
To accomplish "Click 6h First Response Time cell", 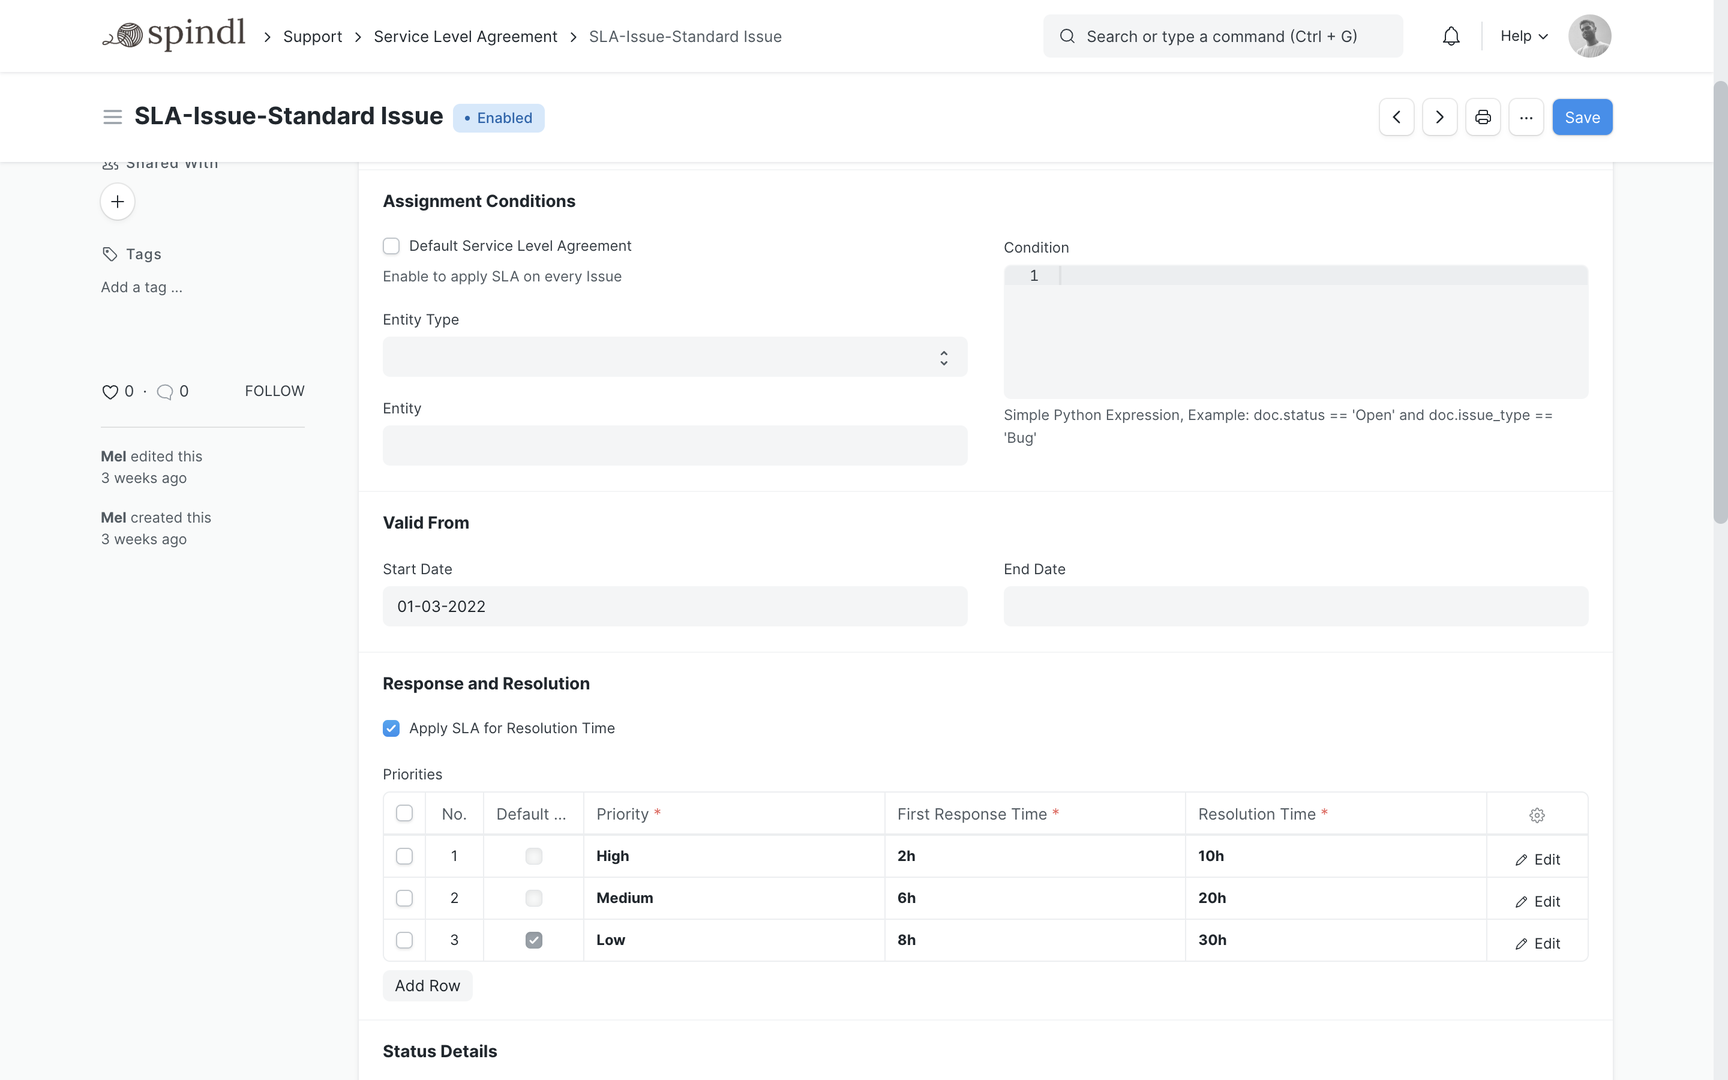I will tap(1035, 898).
